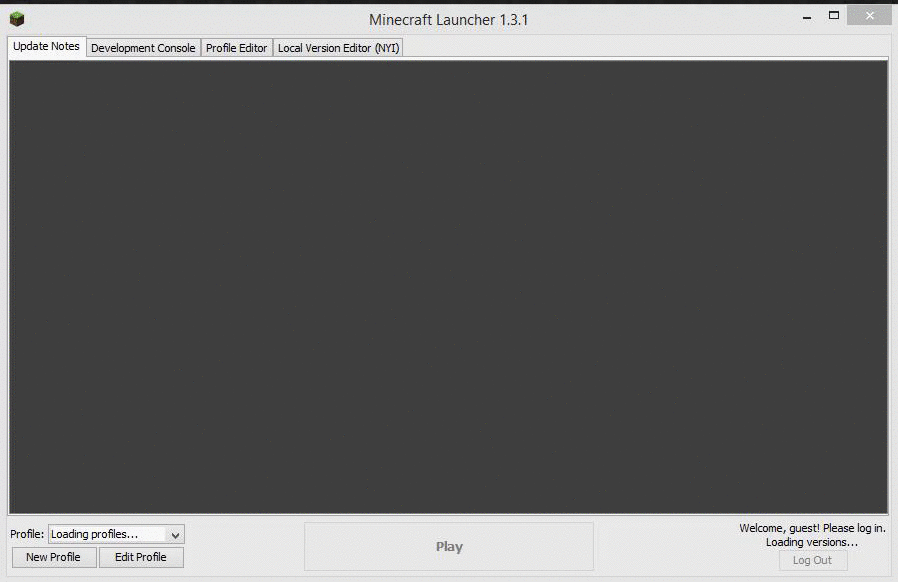
Task: Click the 'Profile:' label
Action: coord(27,534)
